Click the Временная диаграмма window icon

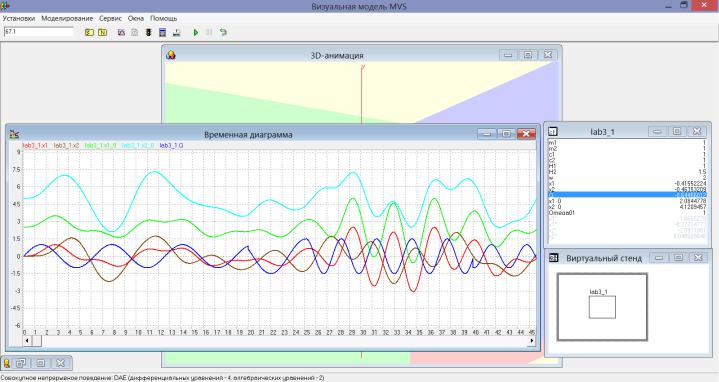14,134
